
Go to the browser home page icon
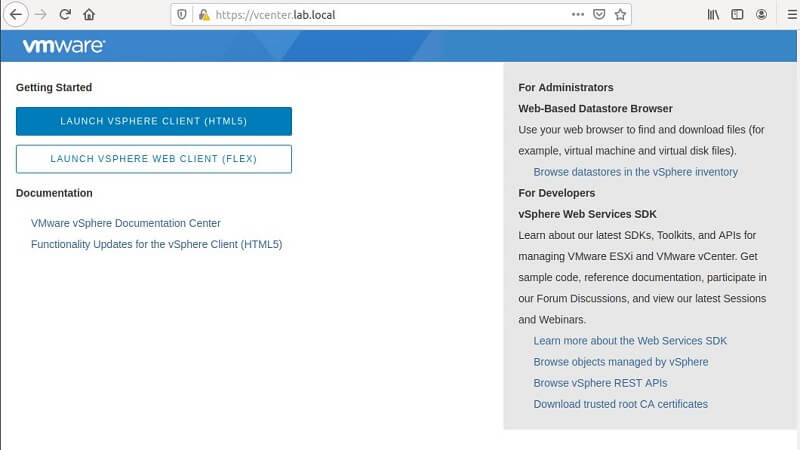coord(90,15)
